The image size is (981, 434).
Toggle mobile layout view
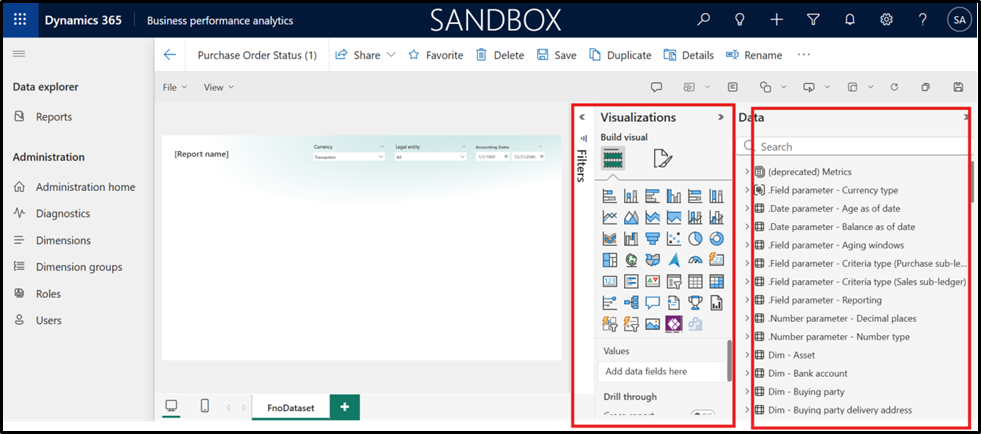[205, 406]
